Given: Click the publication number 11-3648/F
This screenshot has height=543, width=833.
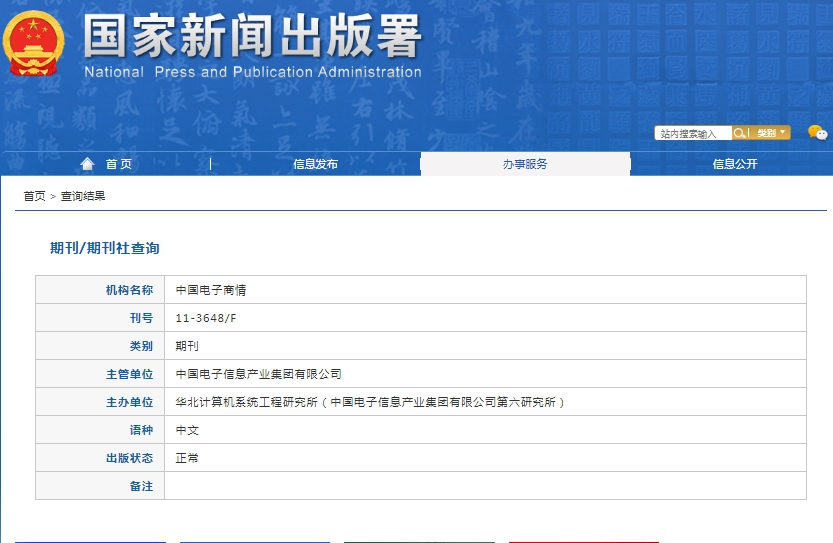Looking at the screenshot, I should coord(206,318).
